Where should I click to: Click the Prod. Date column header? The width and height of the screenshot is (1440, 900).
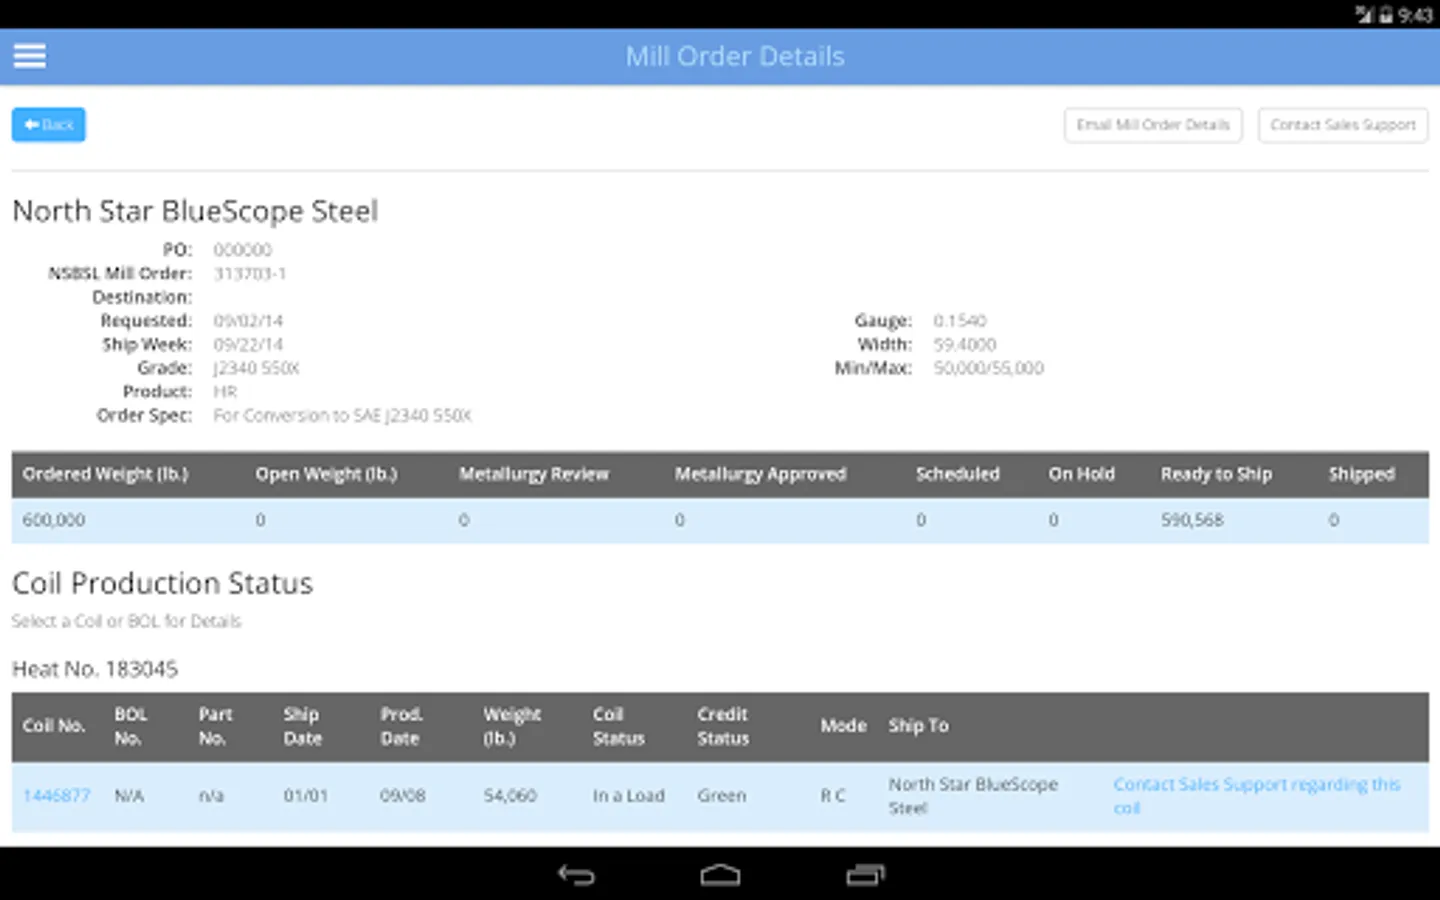pos(401,726)
